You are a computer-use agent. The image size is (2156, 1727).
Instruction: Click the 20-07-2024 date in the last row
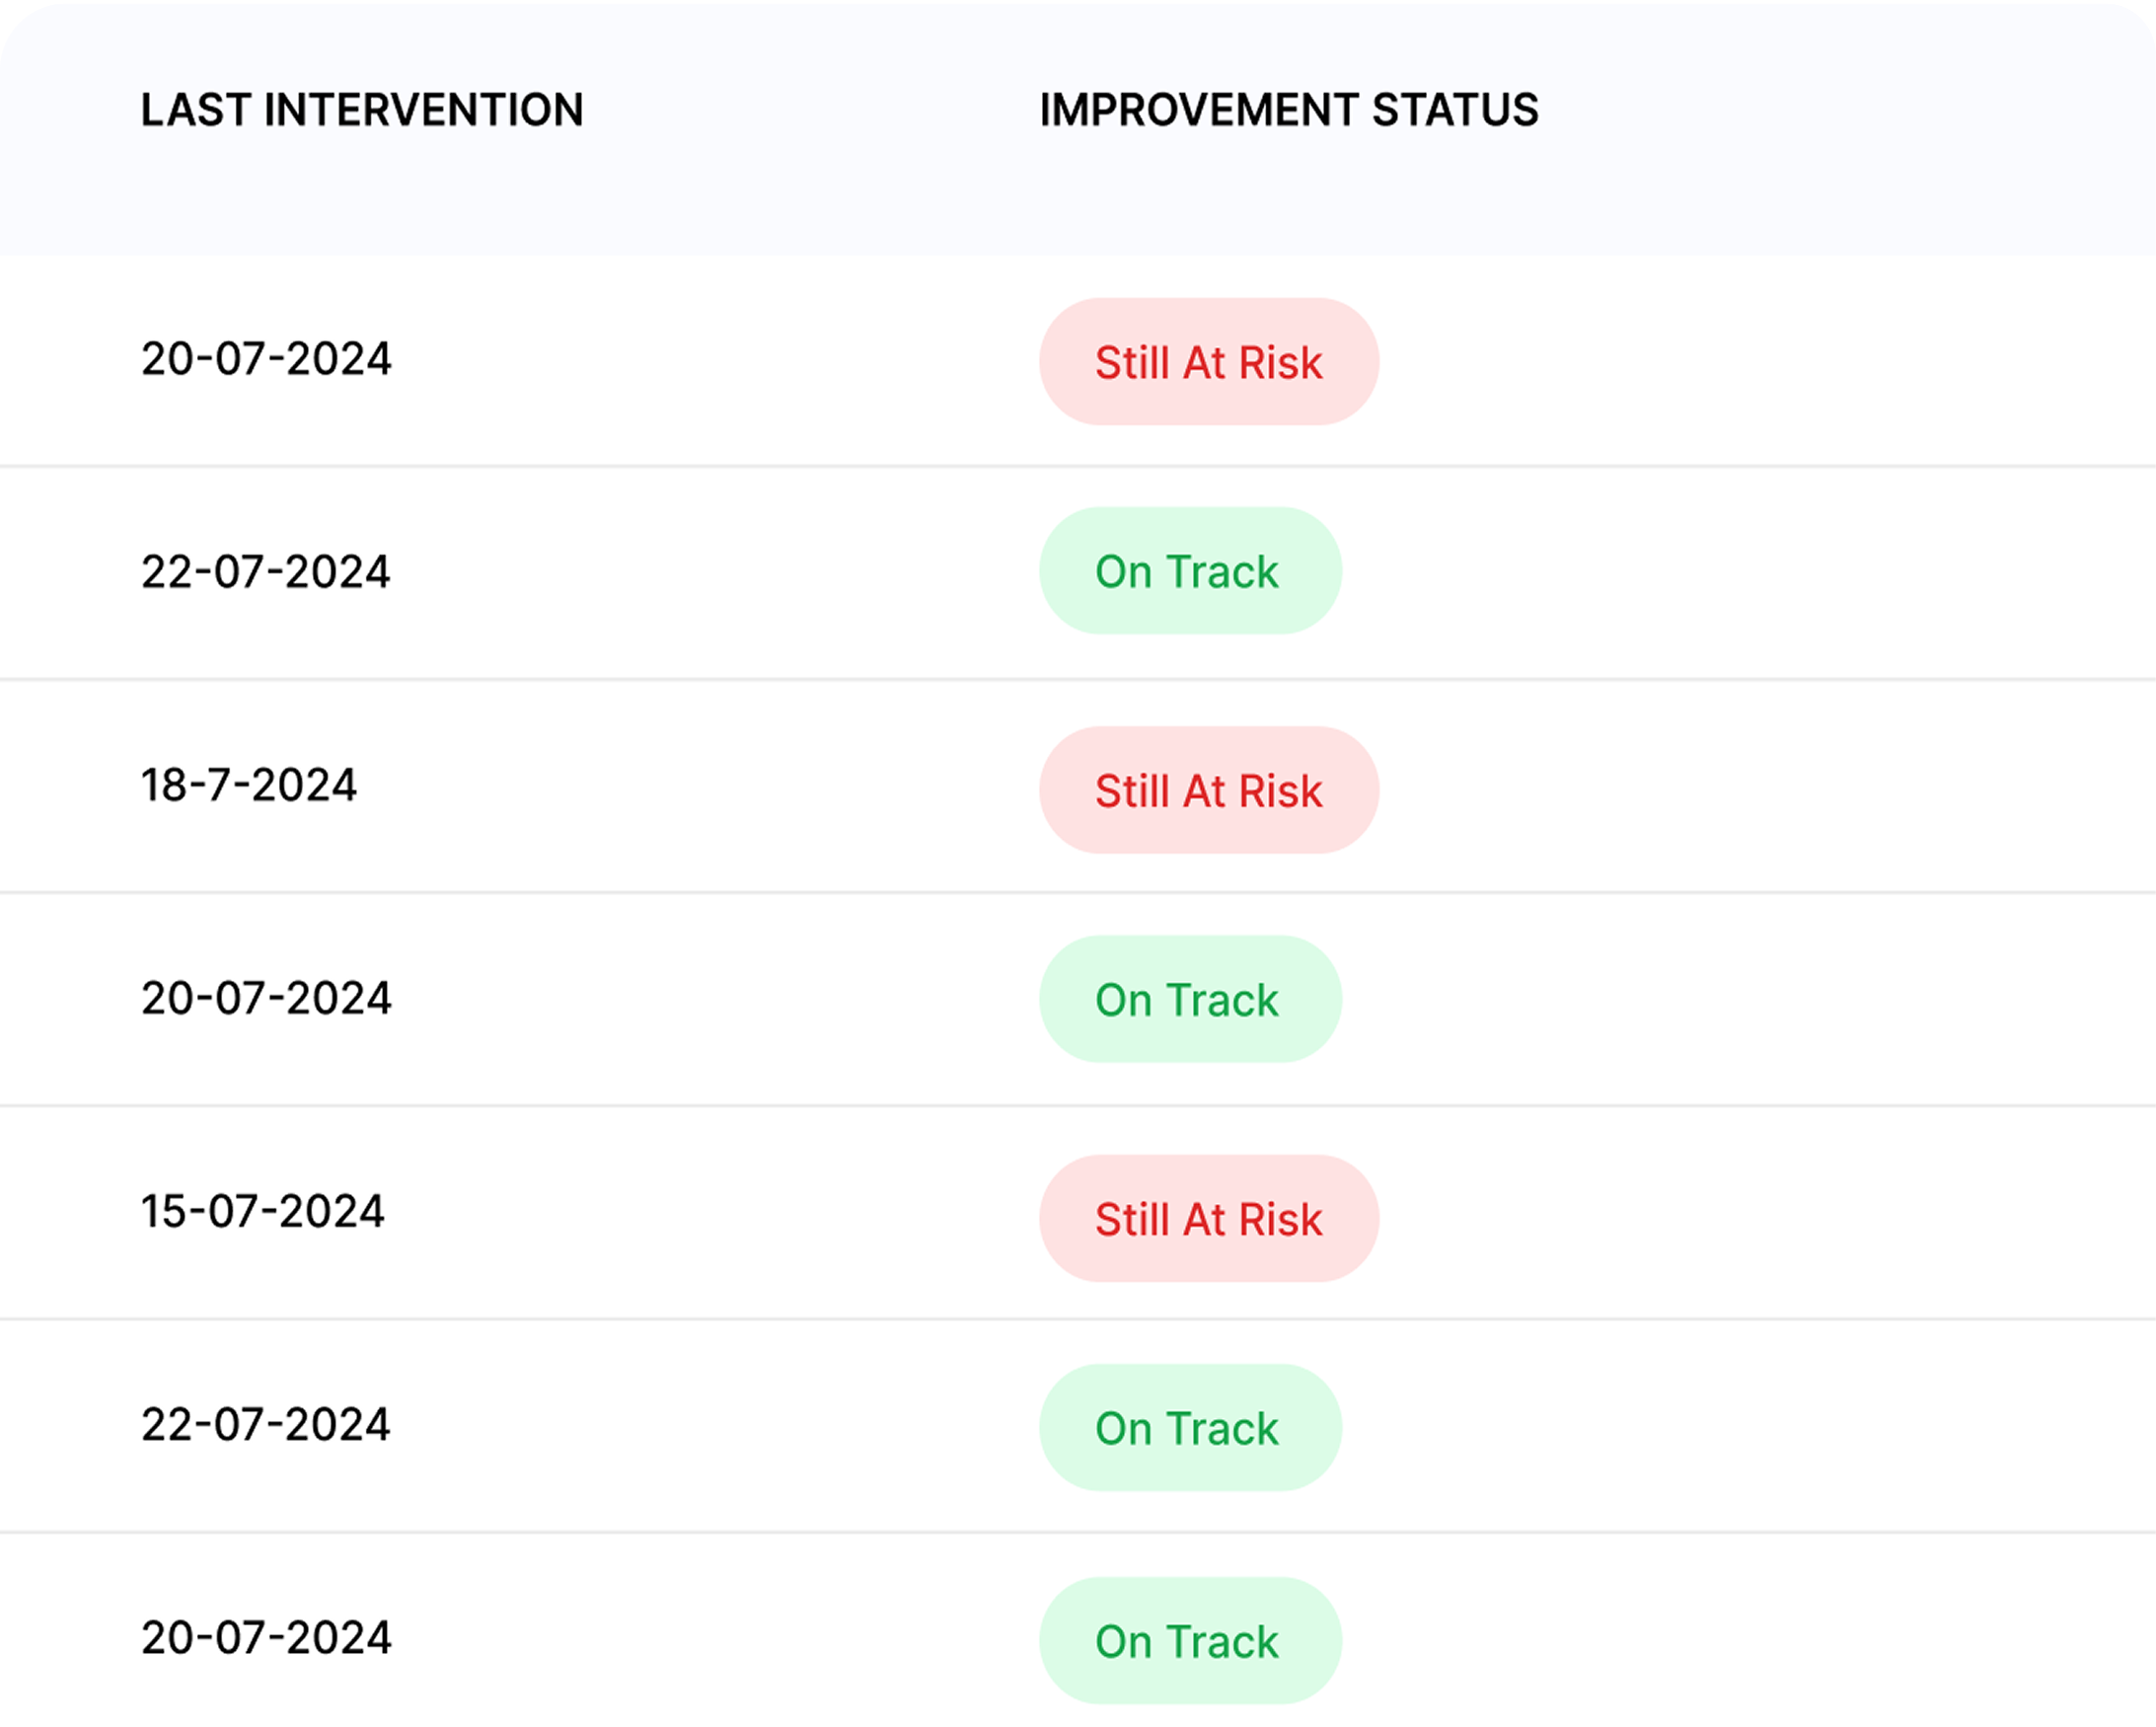click(x=266, y=1638)
